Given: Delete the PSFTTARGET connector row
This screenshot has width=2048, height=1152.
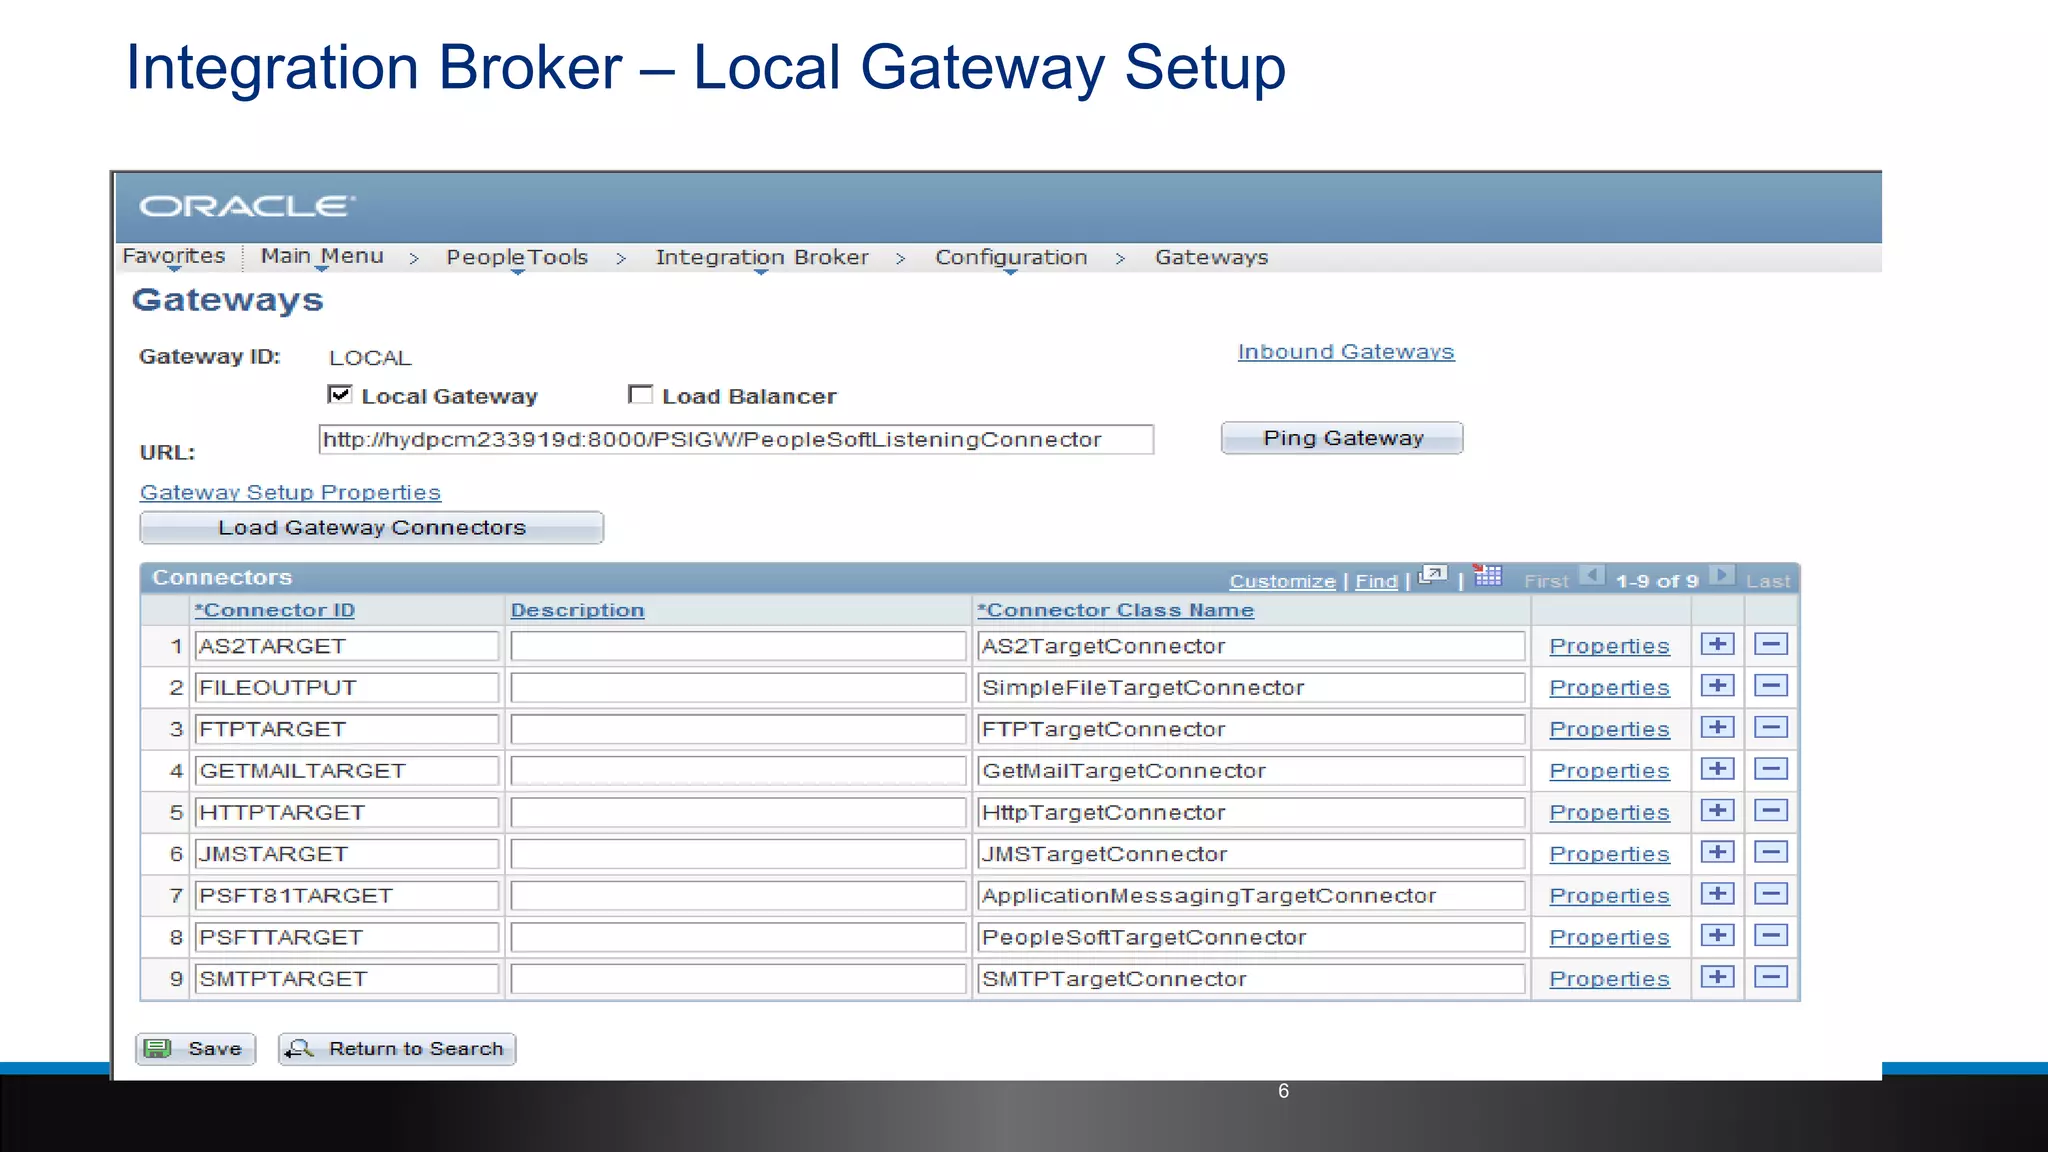Looking at the screenshot, I should click(1771, 936).
